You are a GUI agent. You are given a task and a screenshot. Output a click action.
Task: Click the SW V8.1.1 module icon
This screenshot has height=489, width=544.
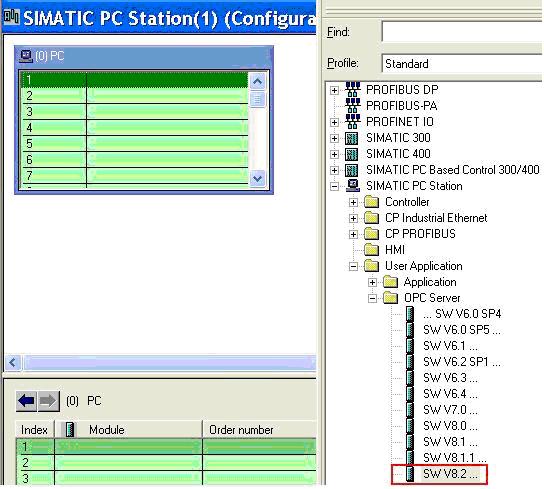[410, 457]
